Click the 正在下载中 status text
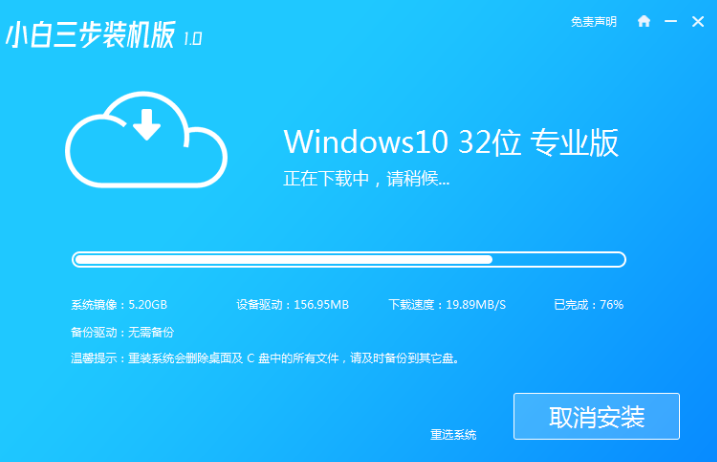This screenshot has height=462, width=717. click(x=367, y=180)
